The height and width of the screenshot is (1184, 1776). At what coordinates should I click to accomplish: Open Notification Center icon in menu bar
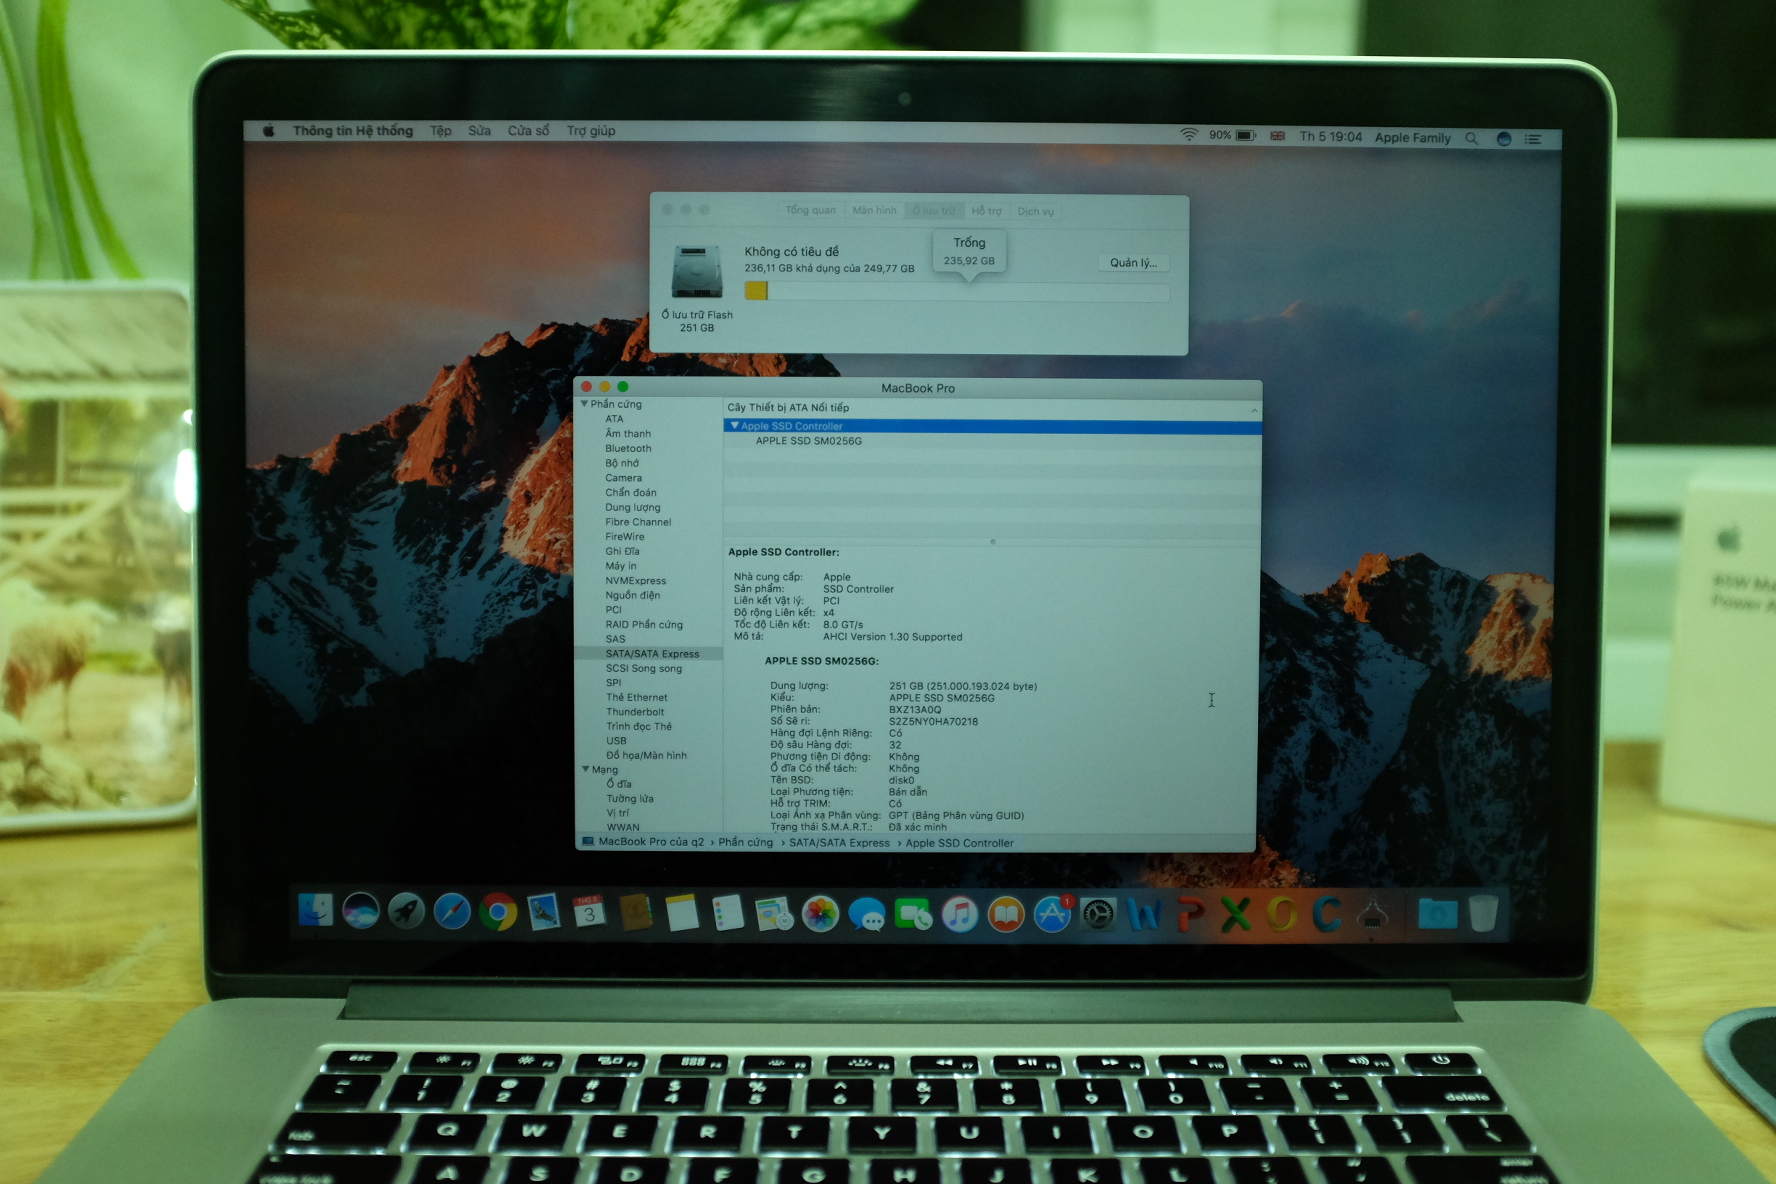tap(1532, 139)
